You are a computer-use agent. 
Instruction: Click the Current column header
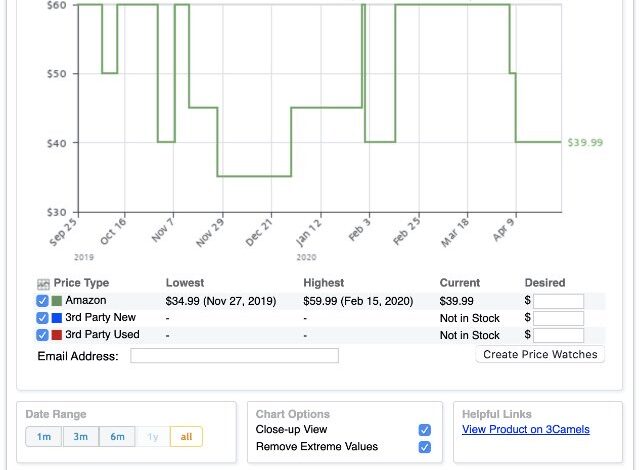coord(460,283)
